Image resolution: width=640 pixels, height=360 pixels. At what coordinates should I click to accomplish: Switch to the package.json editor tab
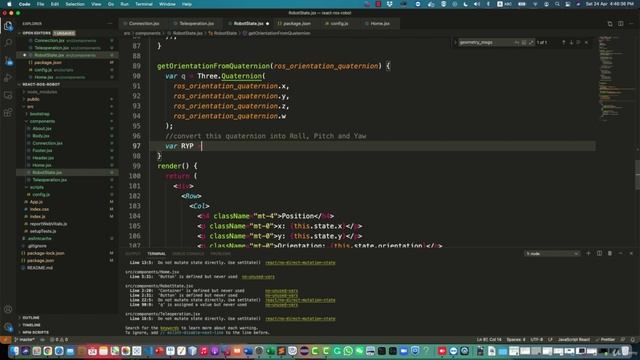296,24
